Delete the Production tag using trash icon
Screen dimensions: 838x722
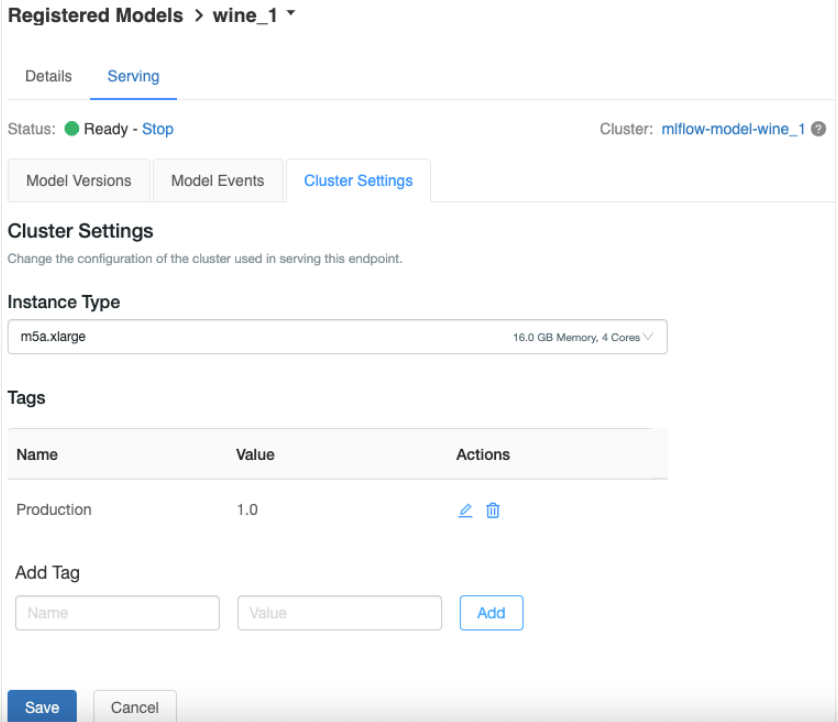pos(493,510)
